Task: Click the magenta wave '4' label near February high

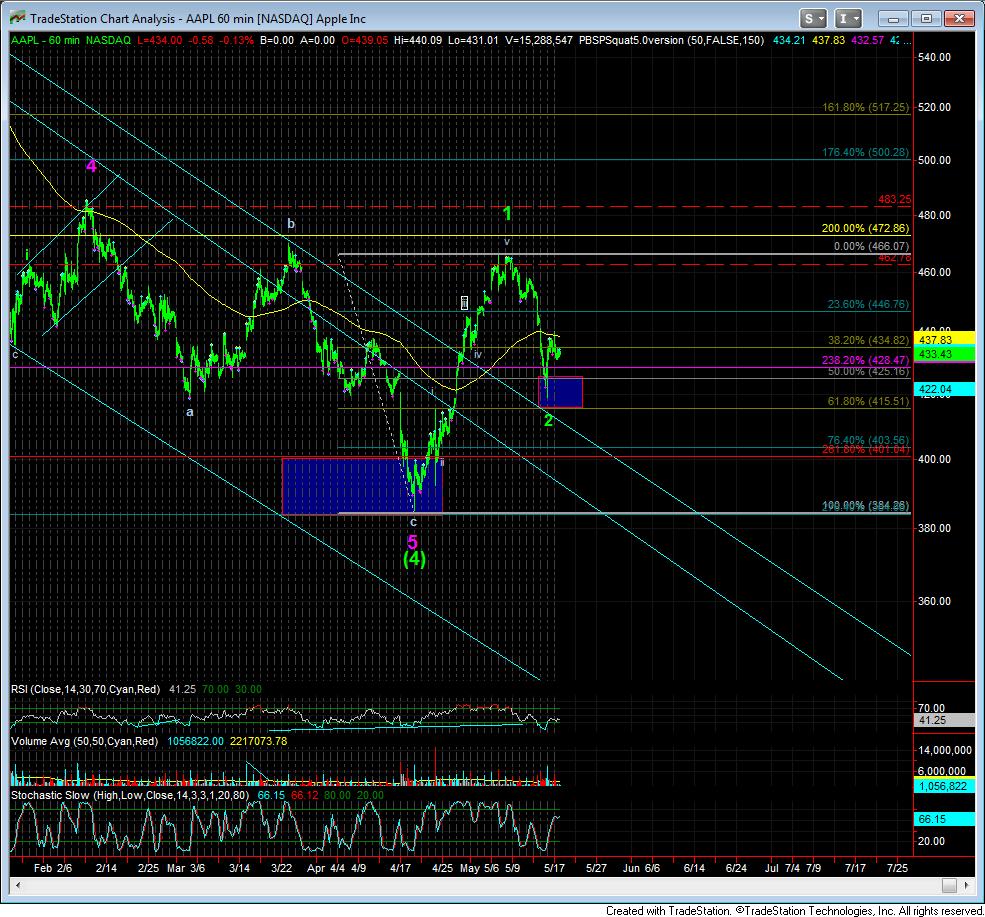Action: pyautogui.click(x=91, y=166)
